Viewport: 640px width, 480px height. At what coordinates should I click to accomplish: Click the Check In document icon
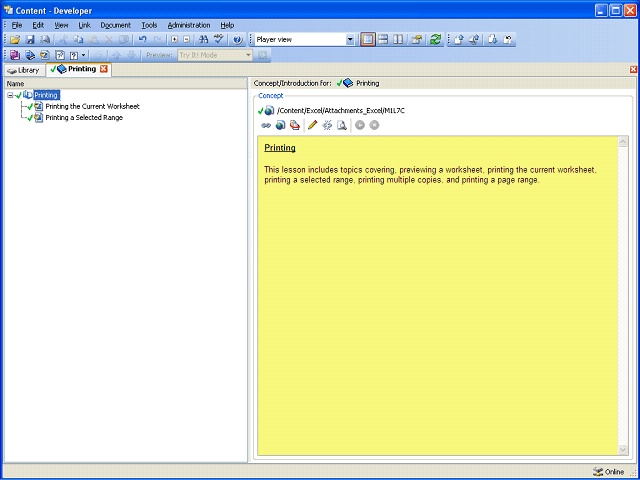pyautogui.click(x=459, y=40)
